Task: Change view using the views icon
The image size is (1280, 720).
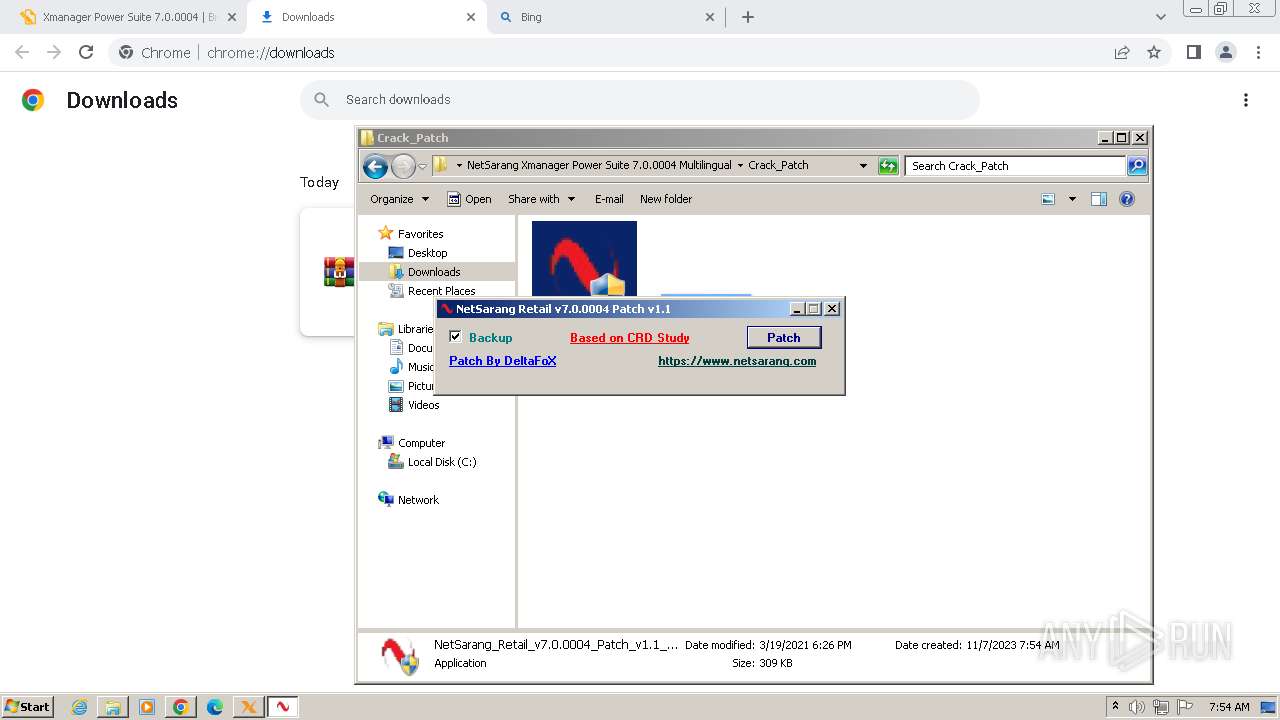Action: (1048, 199)
